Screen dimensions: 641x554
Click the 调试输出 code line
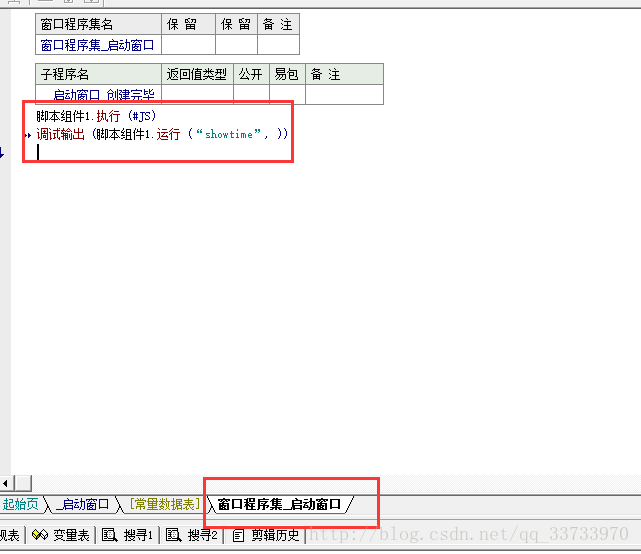(162, 134)
